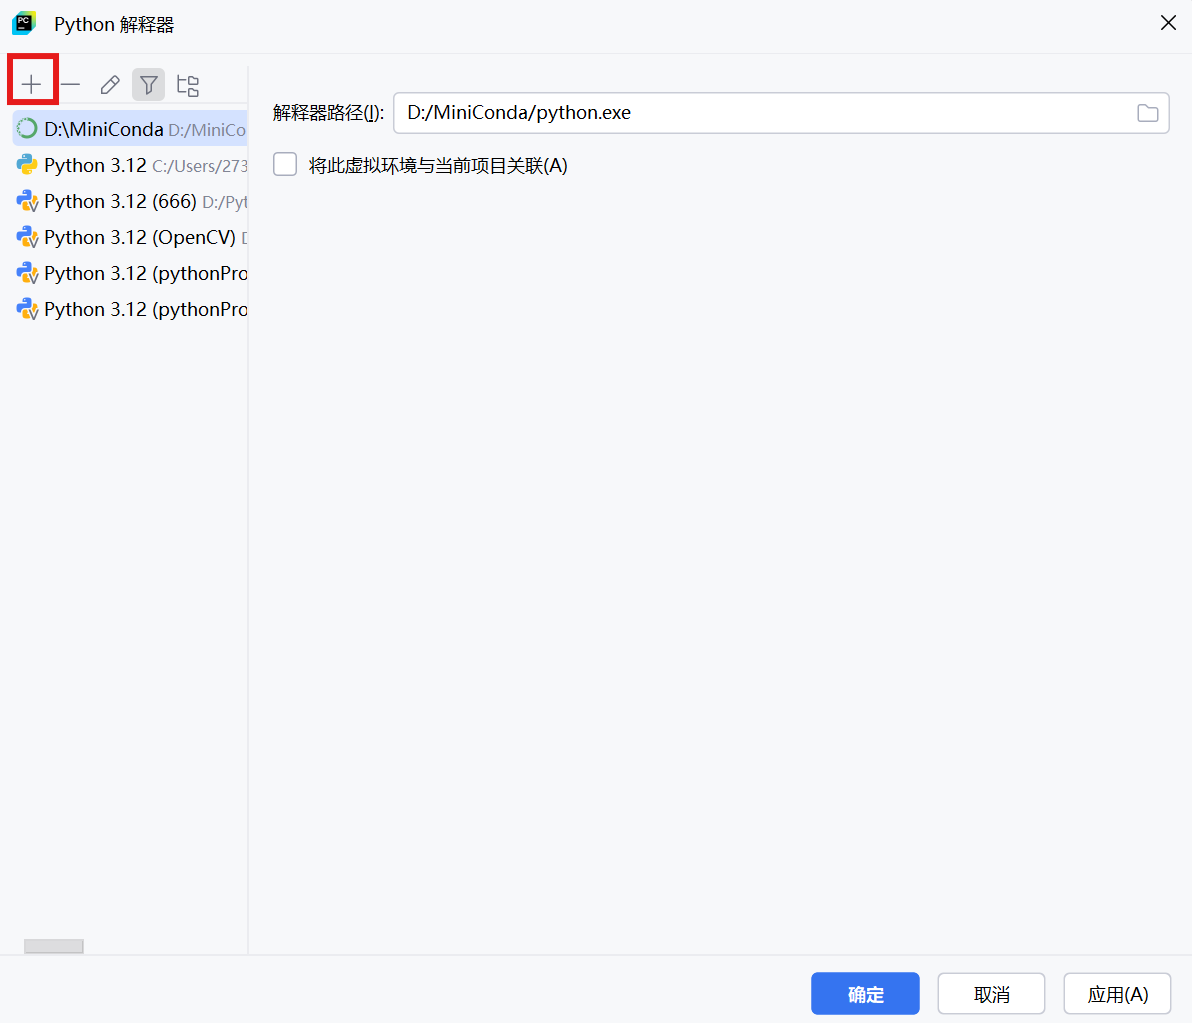The height and width of the screenshot is (1023, 1192).
Task: Select Python 3.12 (OpenCV) interpreter
Action: pos(130,237)
